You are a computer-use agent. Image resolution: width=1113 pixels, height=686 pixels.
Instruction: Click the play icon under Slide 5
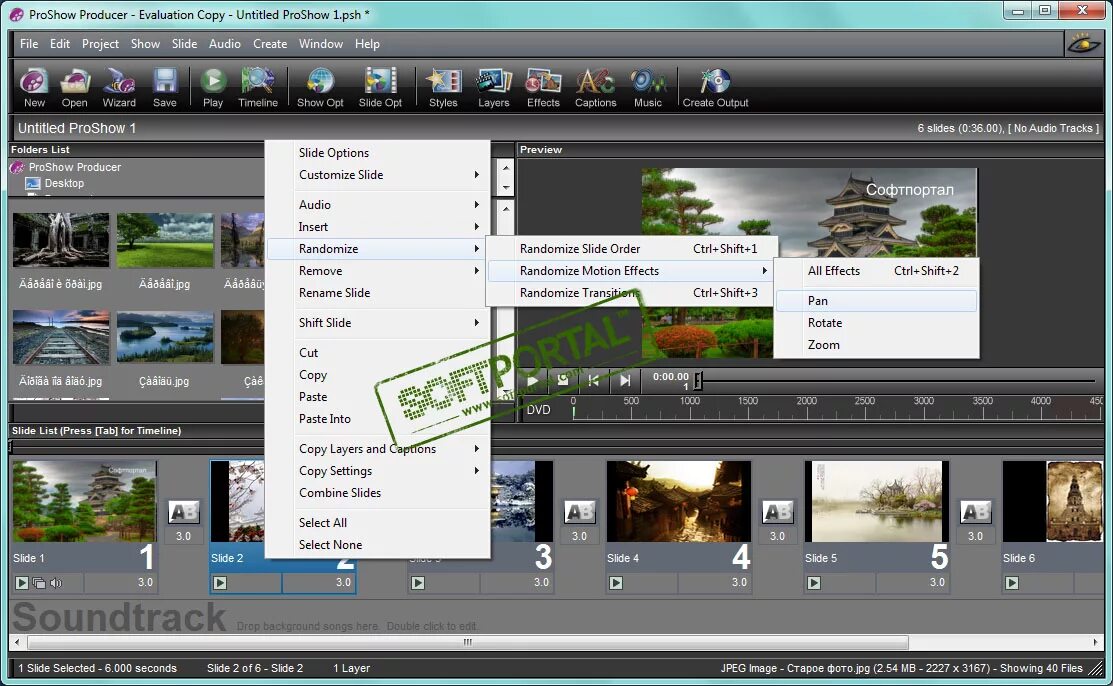tap(814, 583)
